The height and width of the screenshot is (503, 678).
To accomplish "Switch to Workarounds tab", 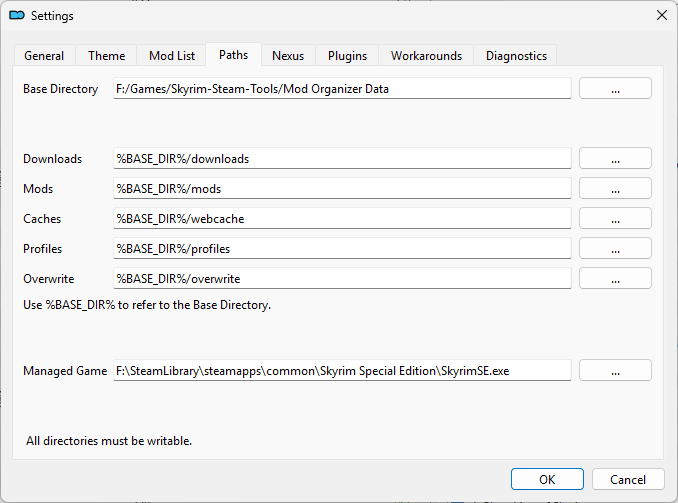I will pos(426,56).
